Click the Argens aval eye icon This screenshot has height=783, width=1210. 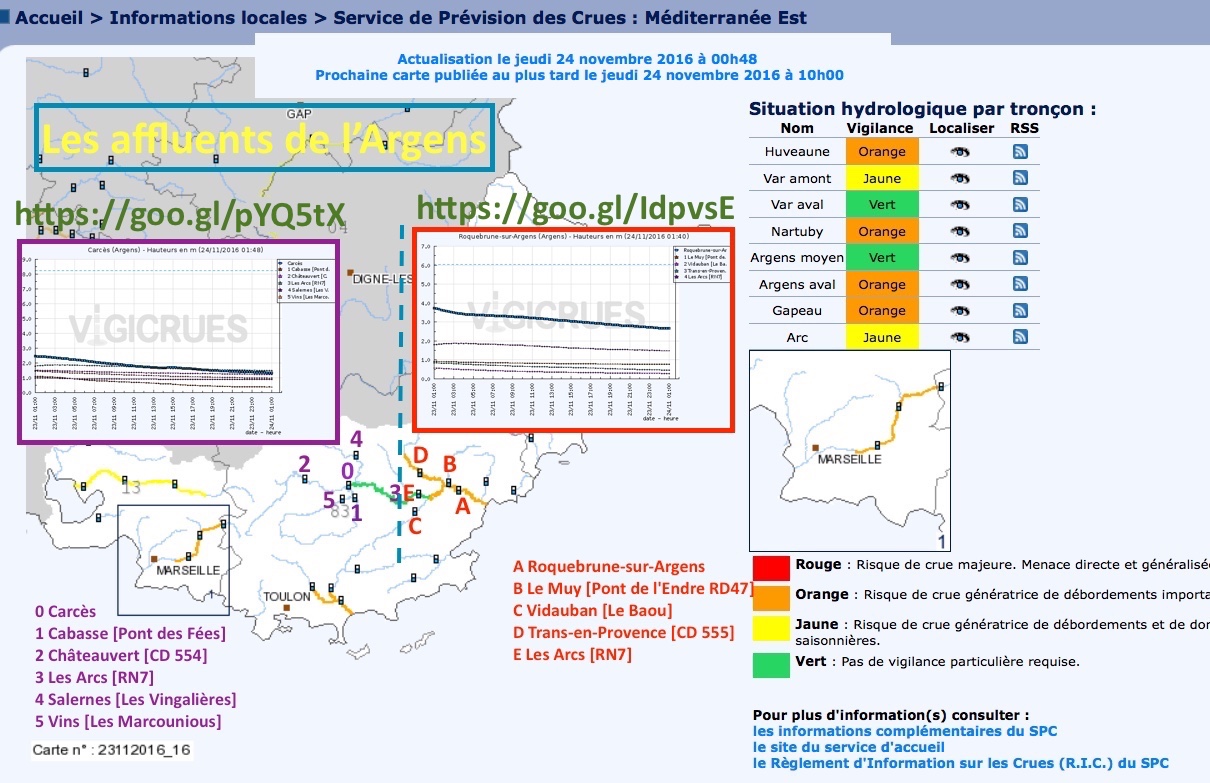961,284
